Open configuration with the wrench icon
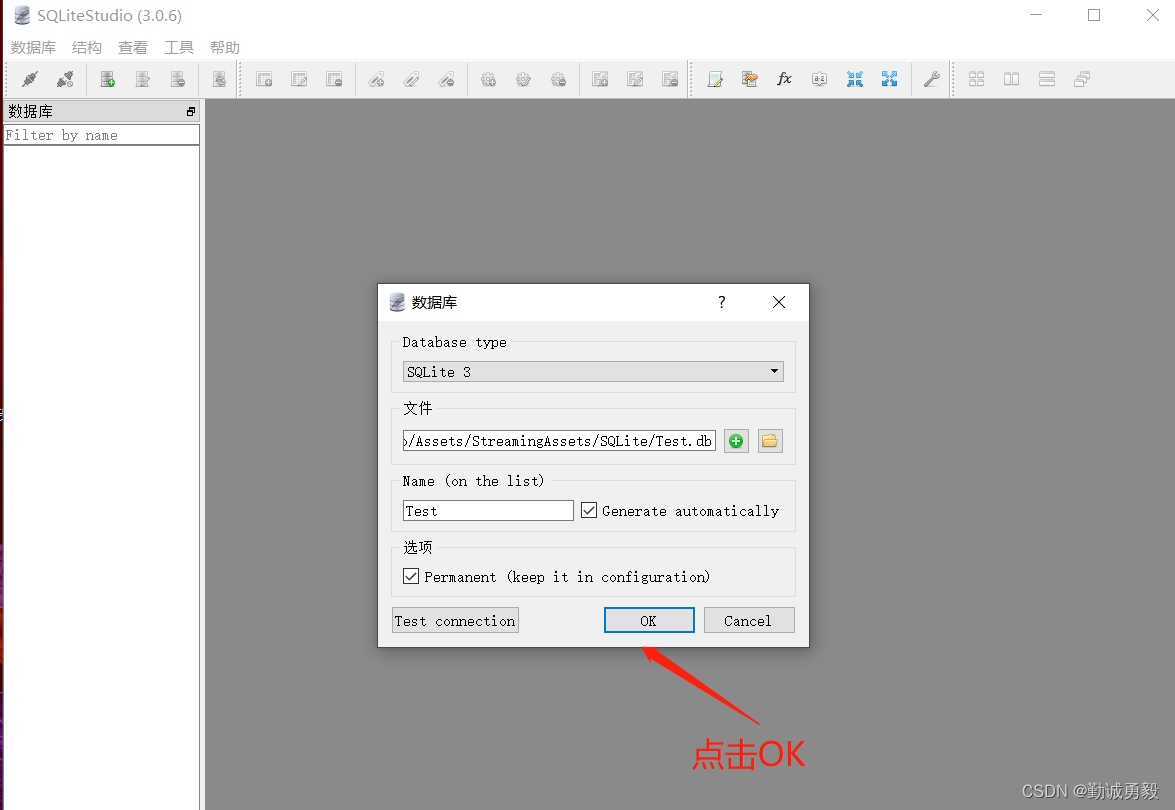This screenshot has width=1175, height=810. 931,79
